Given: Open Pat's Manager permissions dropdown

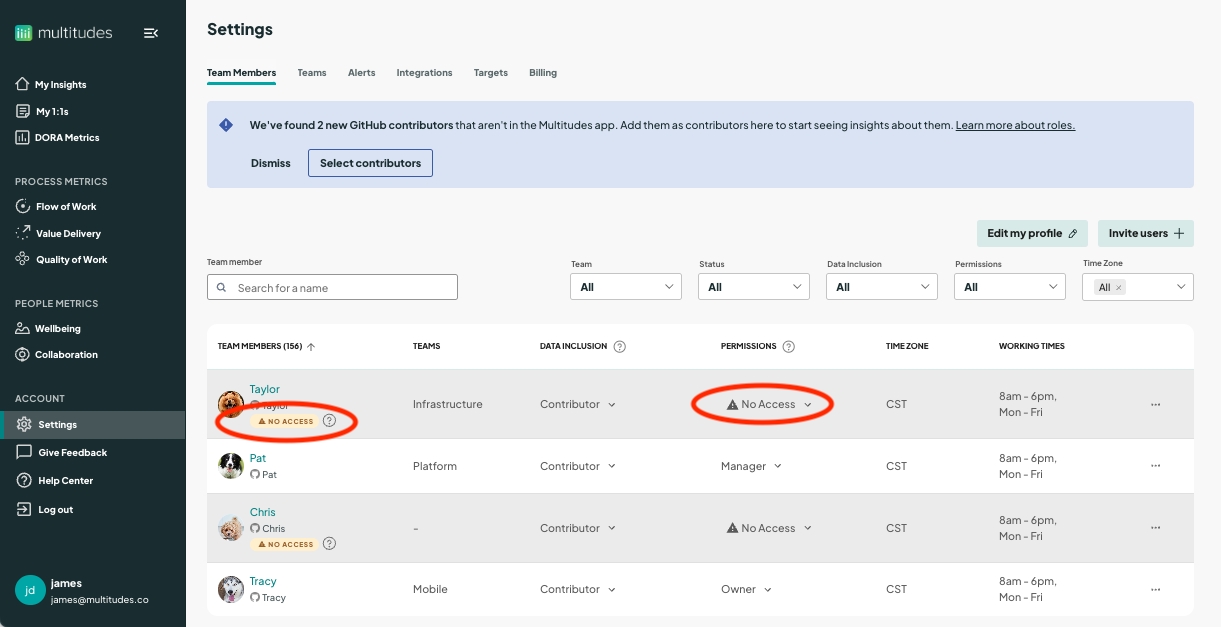Looking at the screenshot, I should pos(751,466).
